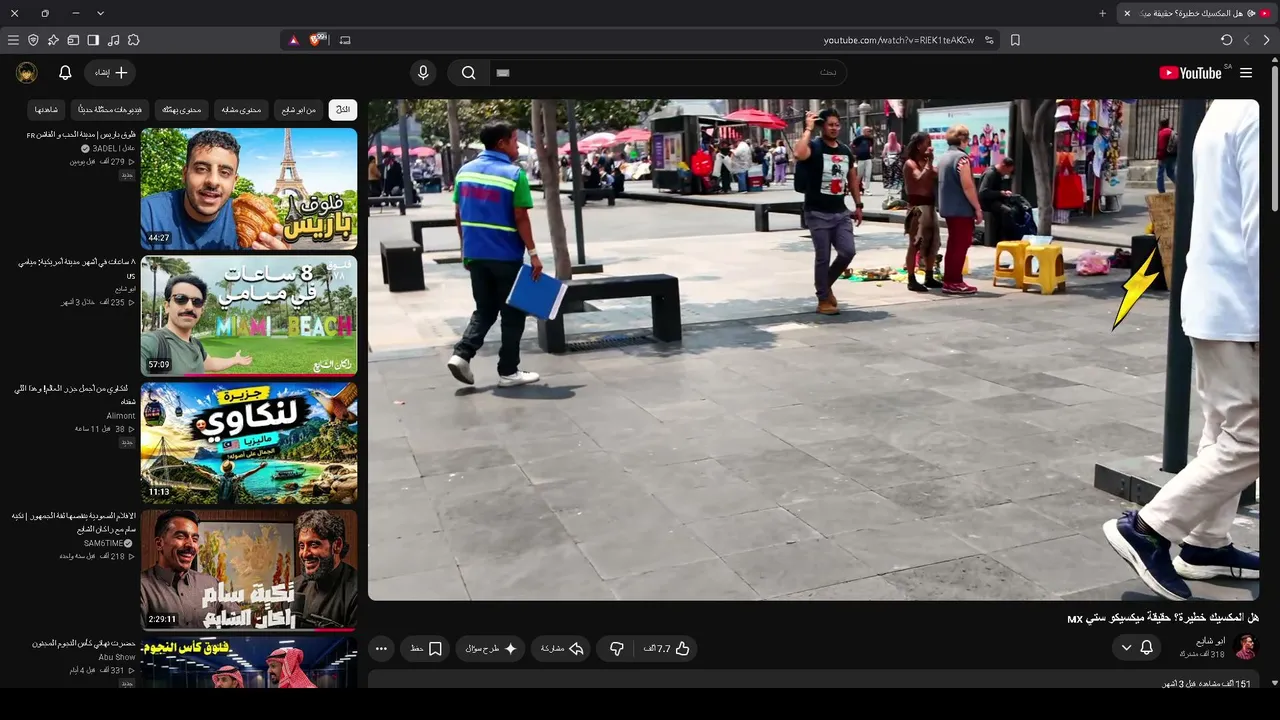Click the Abu Show channel name
Viewport: 1280px width, 720px height.
(x=117, y=657)
